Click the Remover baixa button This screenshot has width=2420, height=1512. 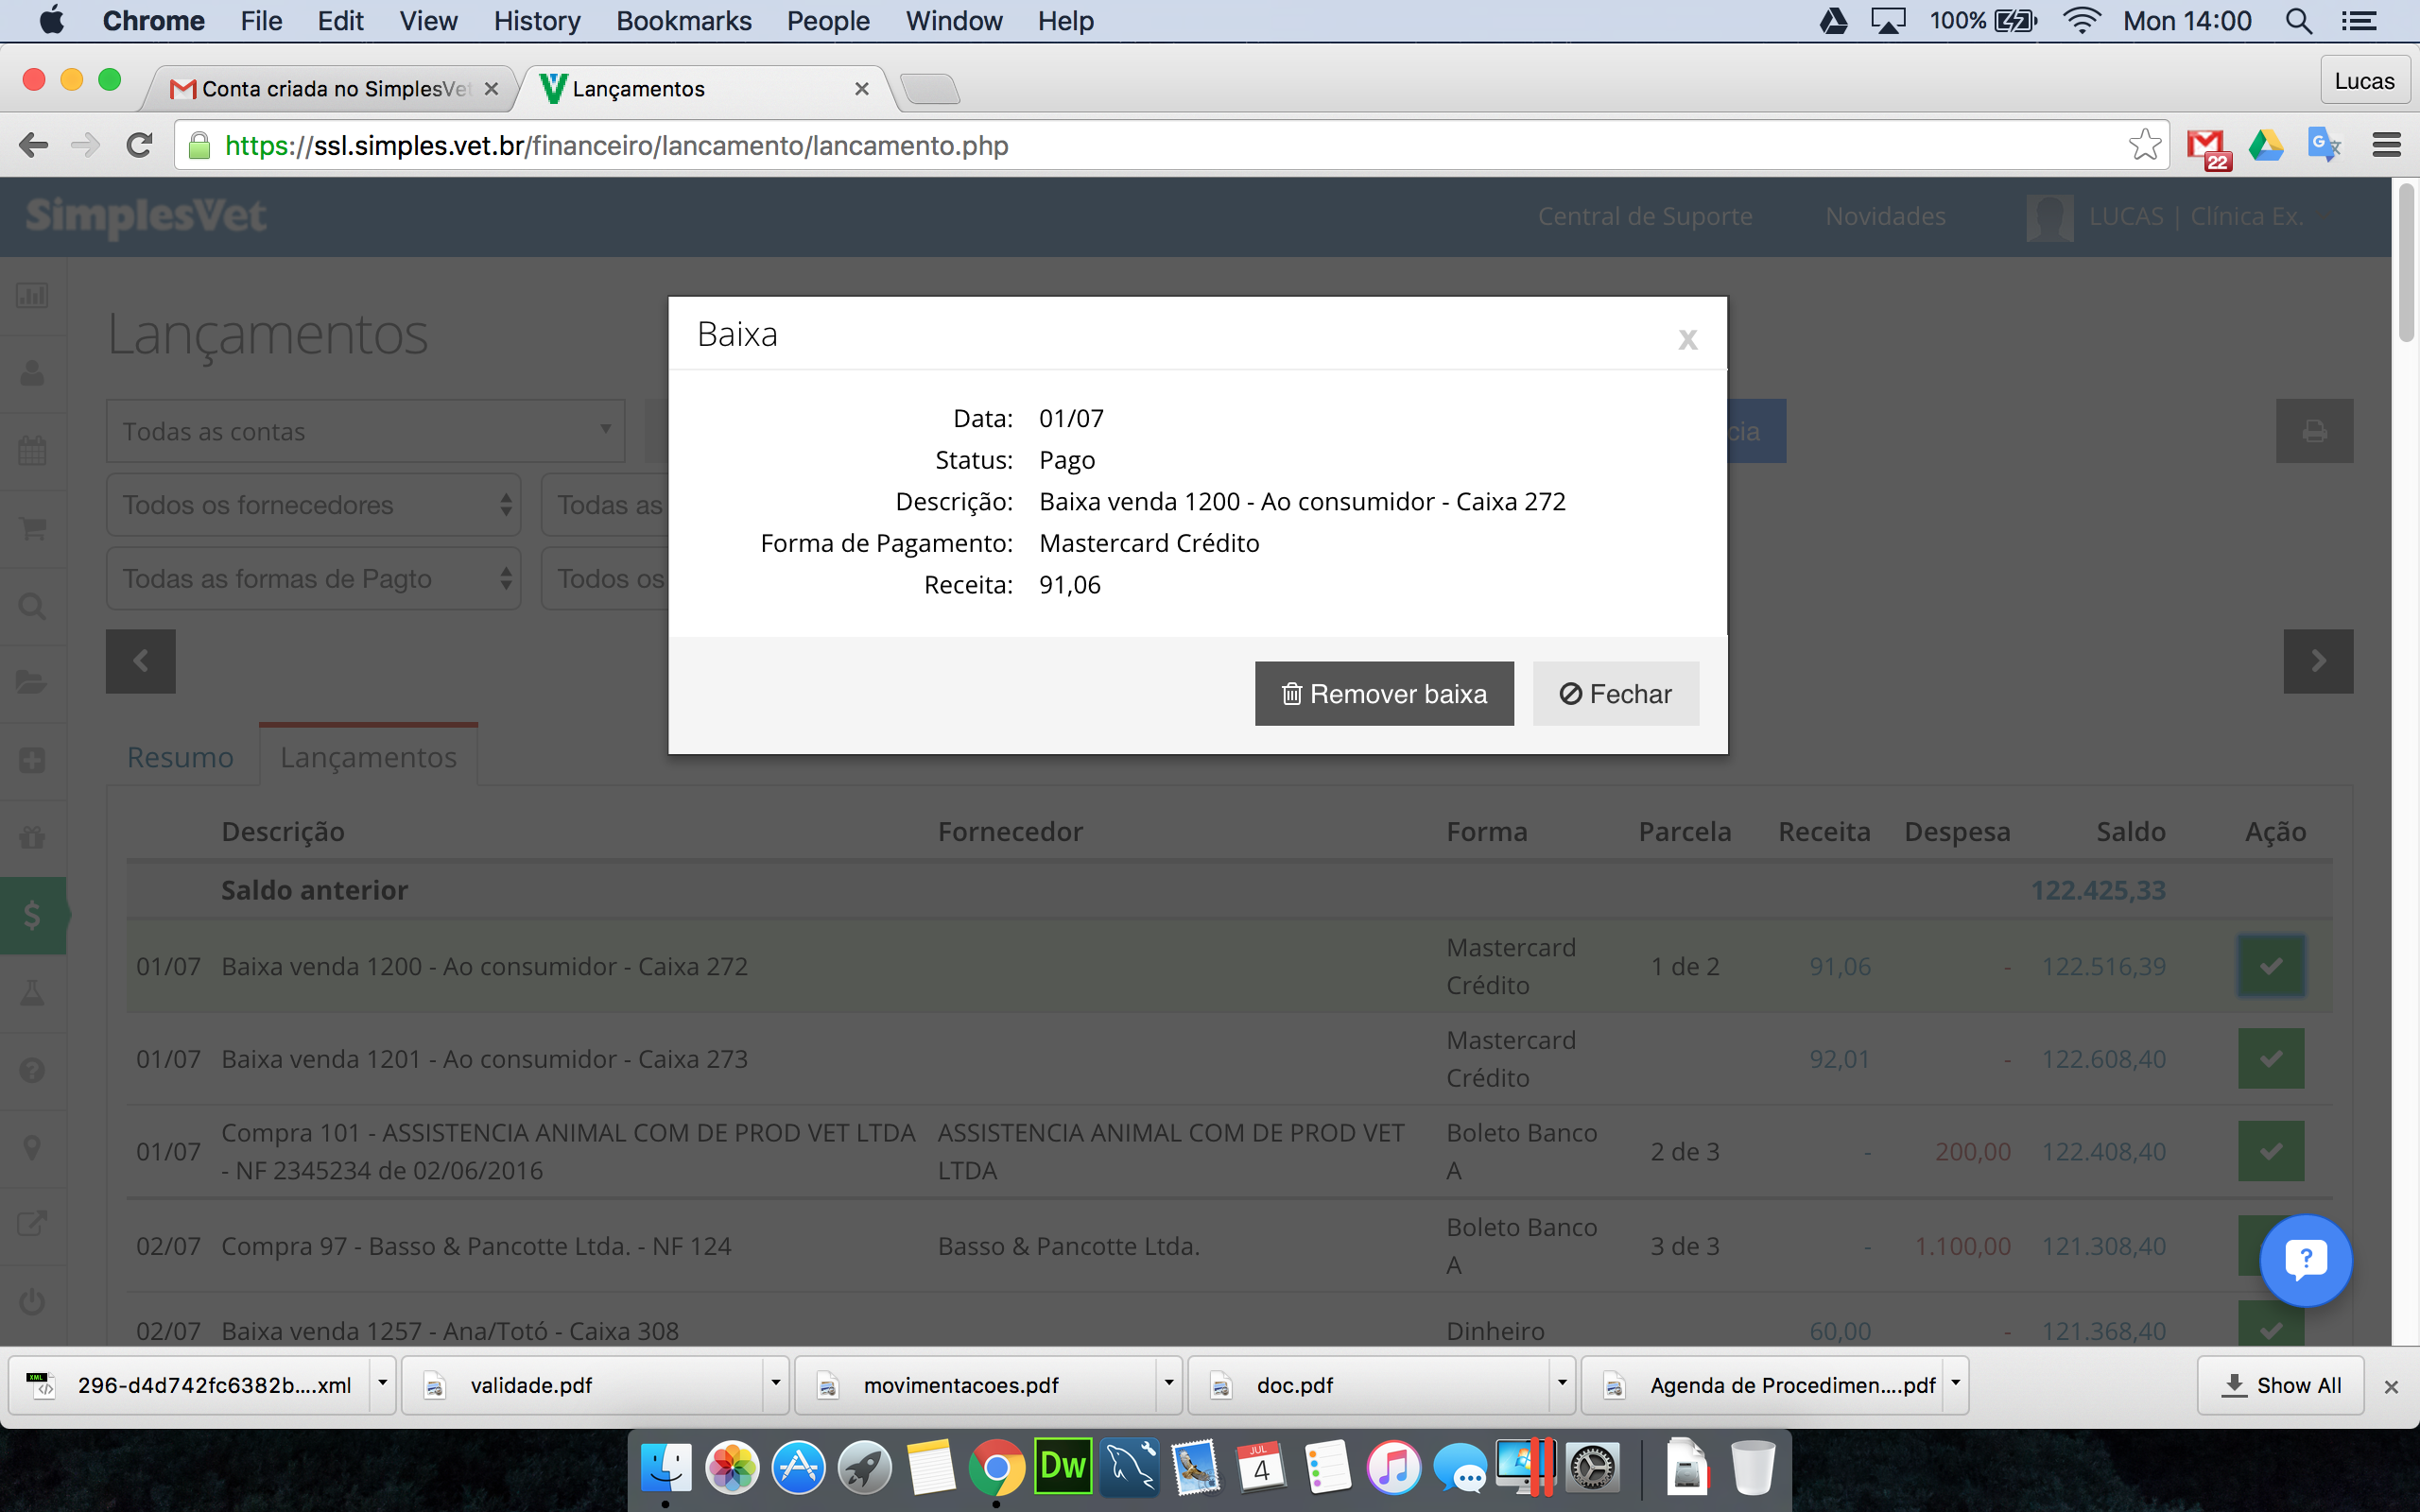(x=1384, y=693)
